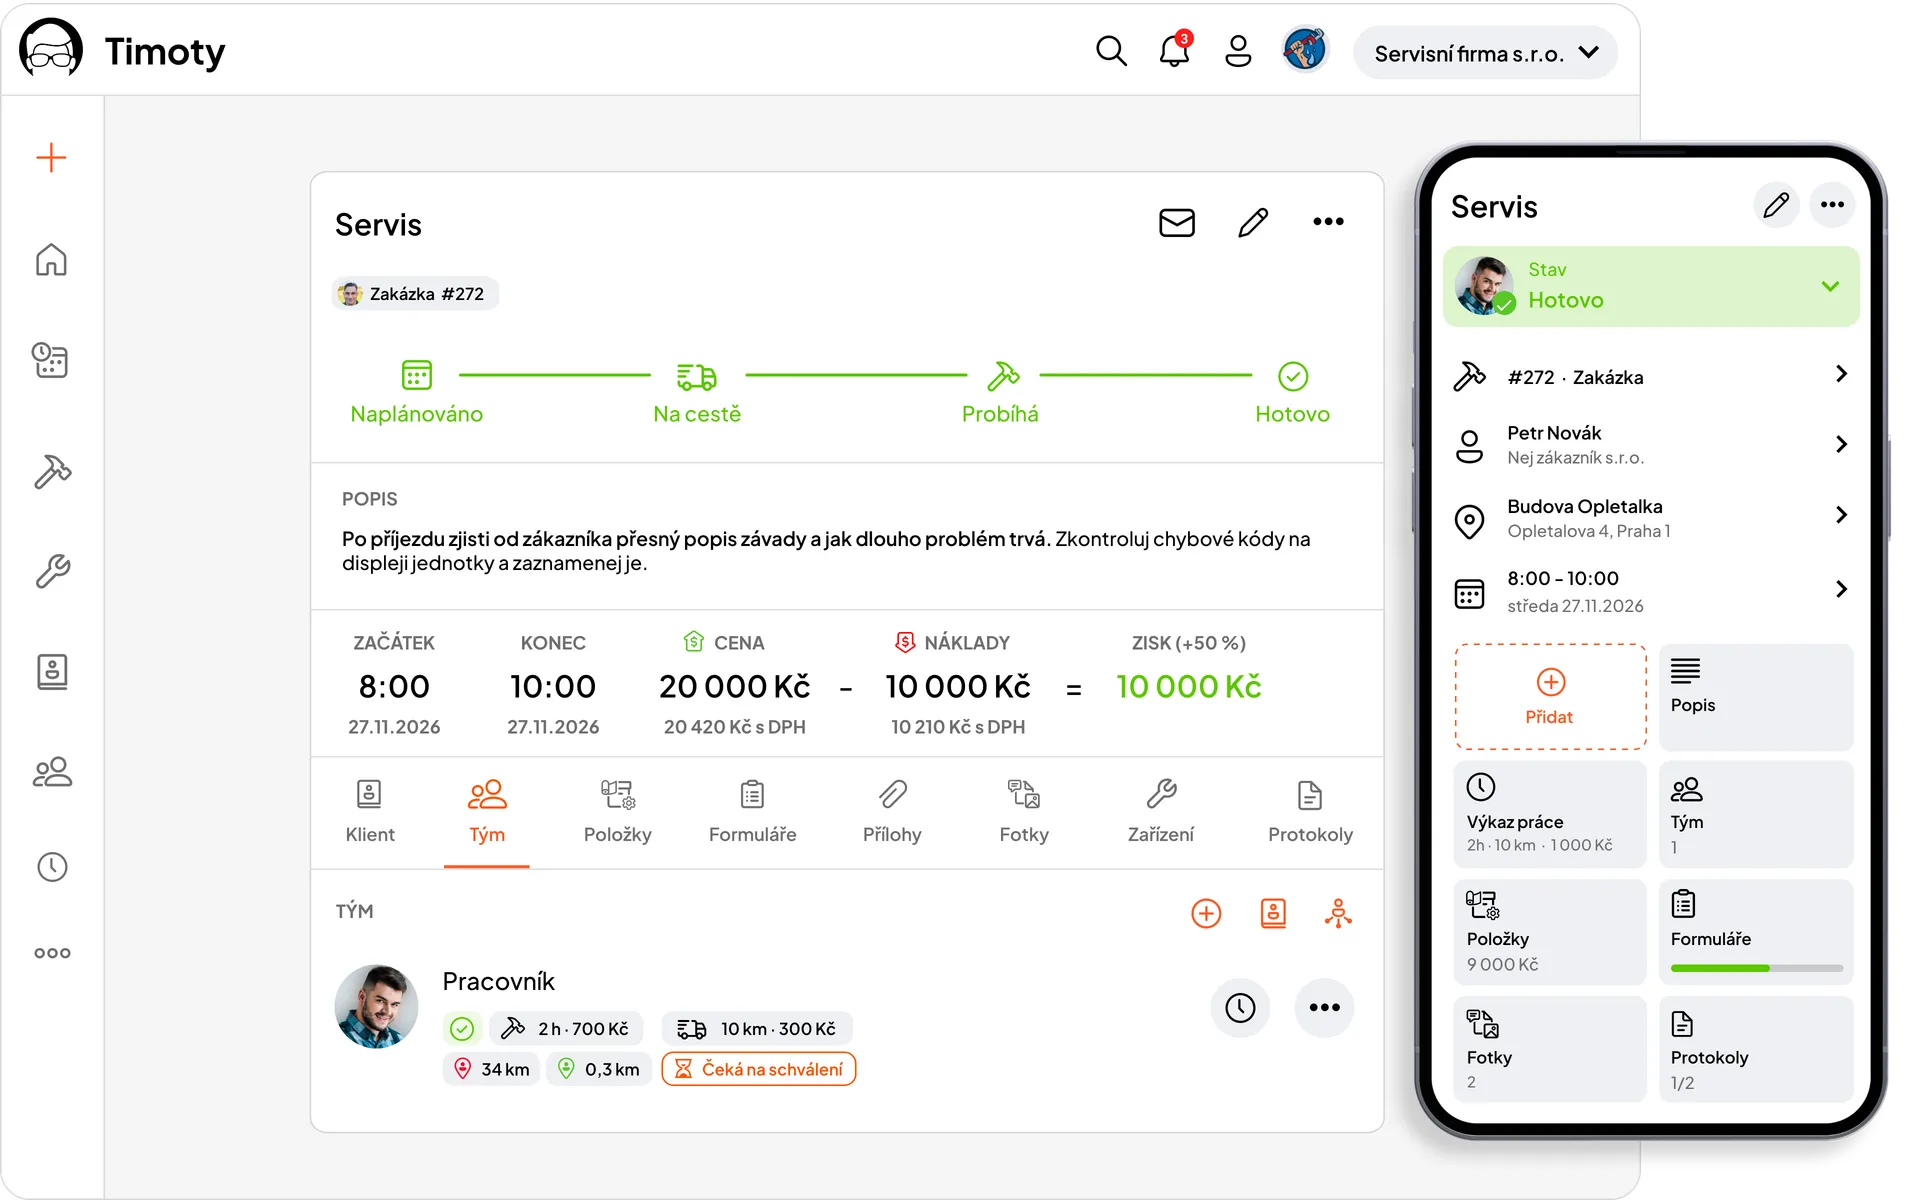
Task: Send email via envelope icon in Servis card
Action: pyautogui.click(x=1177, y=222)
